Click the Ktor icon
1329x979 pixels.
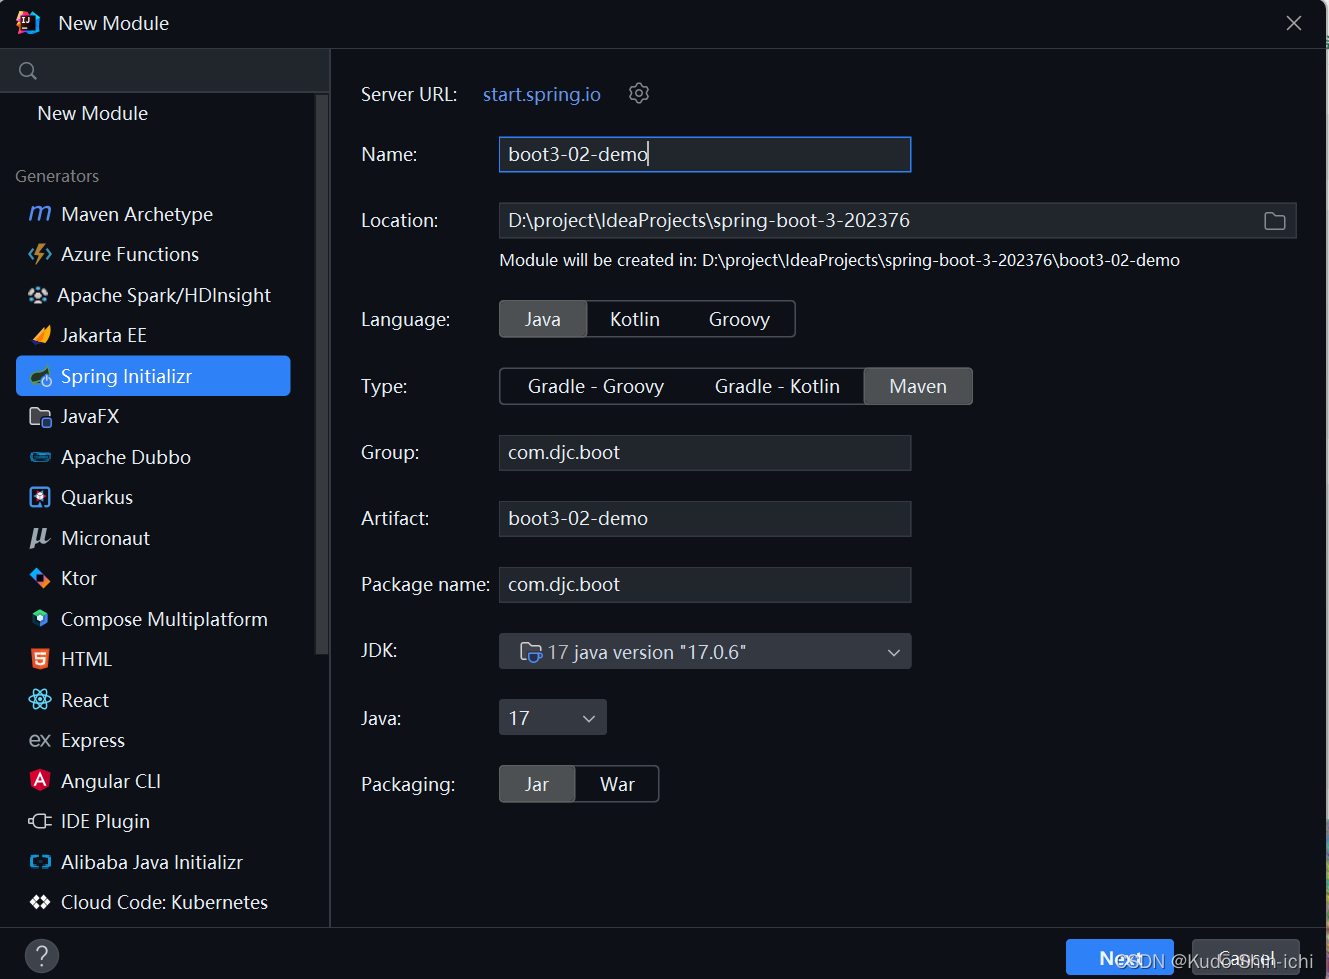point(40,578)
